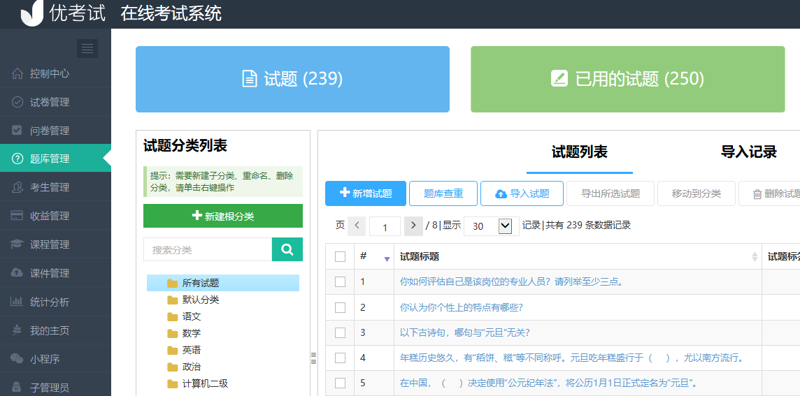Click the 英语 folder icon
The image size is (800, 396).
point(172,350)
